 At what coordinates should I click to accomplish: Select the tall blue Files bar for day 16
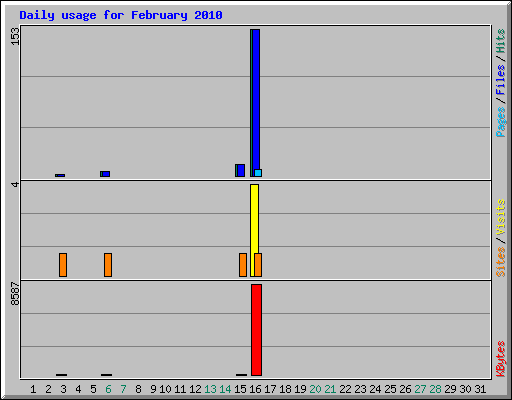(256, 99)
